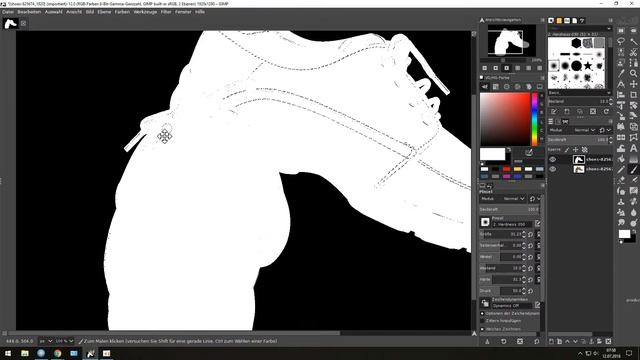Select the Paths tool
Image resolution: width=640 pixels, height=360 pixels.
[633, 63]
